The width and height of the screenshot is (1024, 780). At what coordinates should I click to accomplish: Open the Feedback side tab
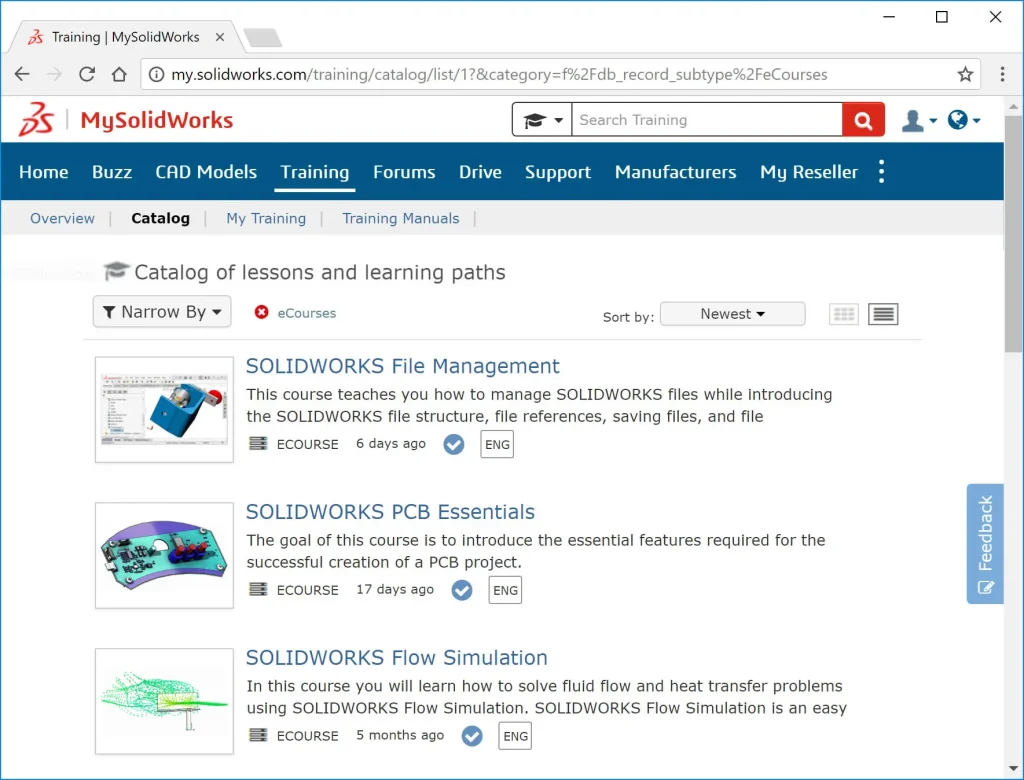[x=985, y=544]
